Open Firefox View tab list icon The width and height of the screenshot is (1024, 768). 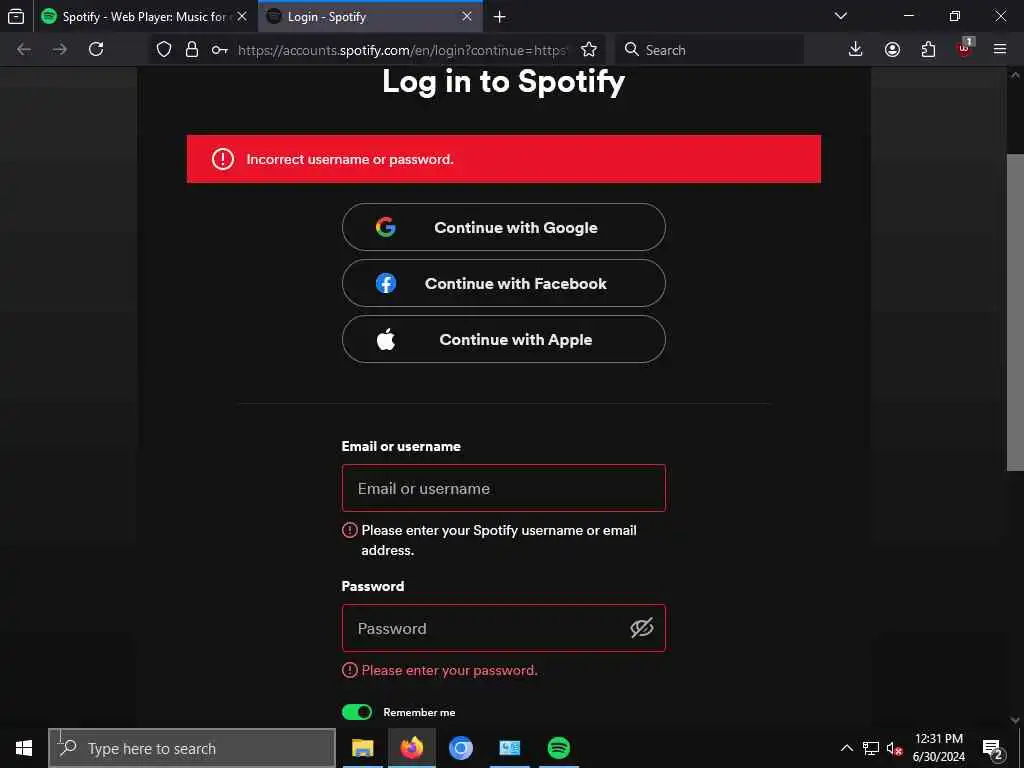tap(16, 16)
